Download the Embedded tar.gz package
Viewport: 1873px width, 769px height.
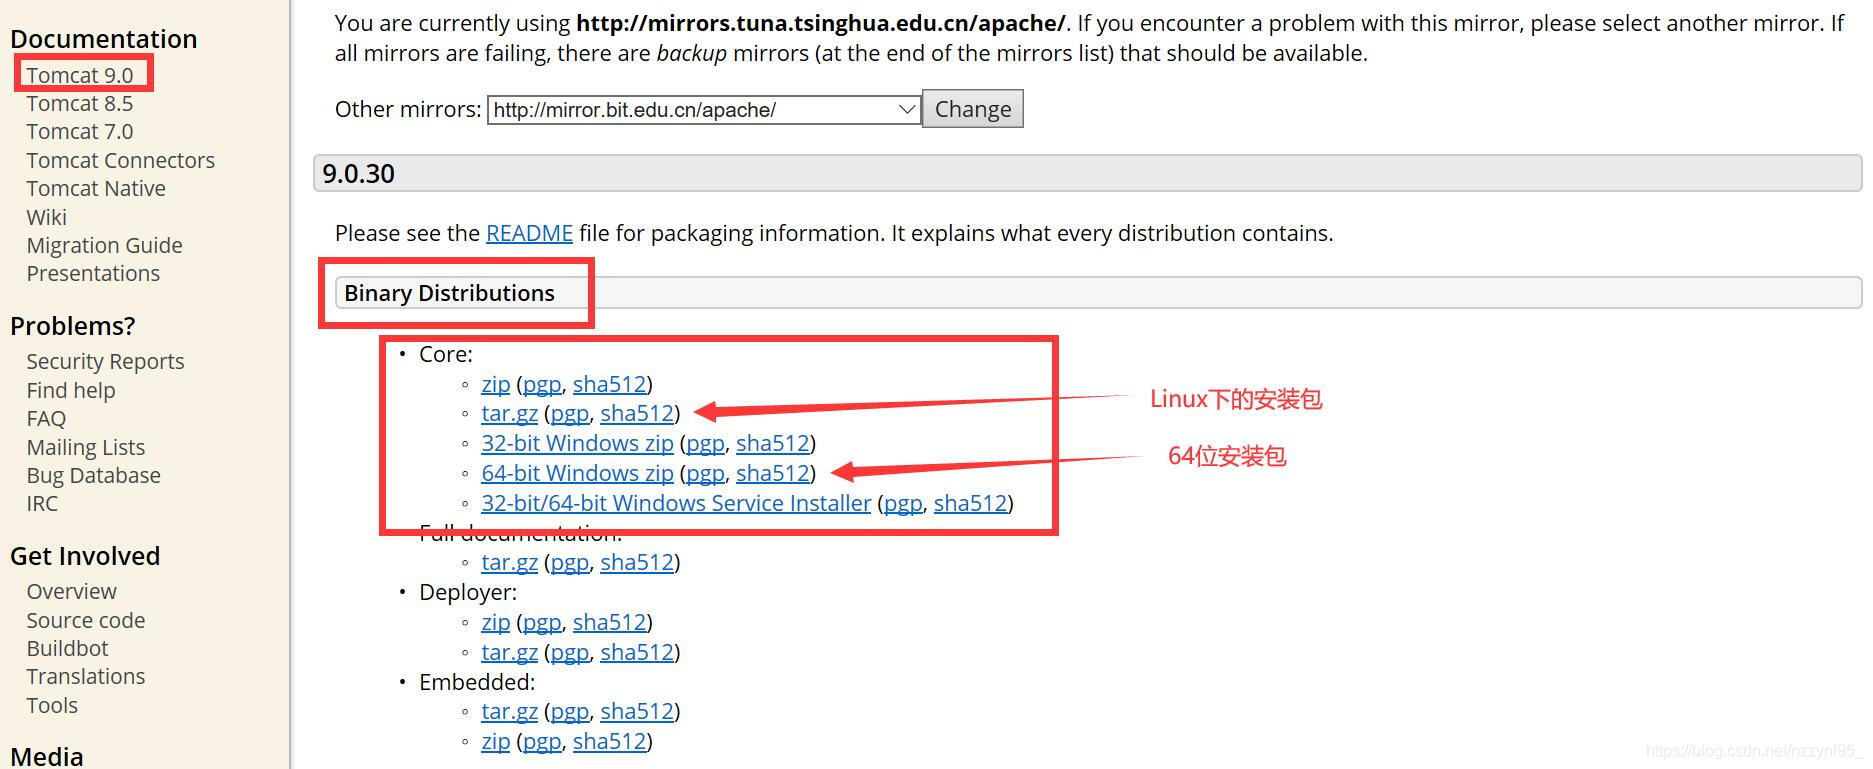[x=509, y=711]
